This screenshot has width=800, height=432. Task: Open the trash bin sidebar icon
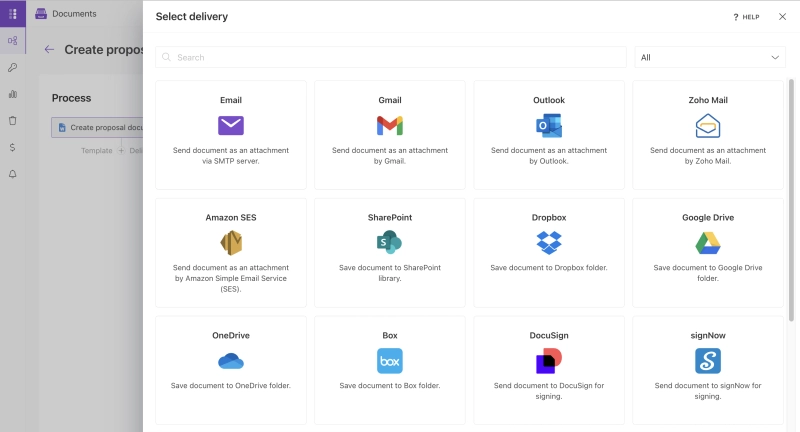click(x=13, y=121)
